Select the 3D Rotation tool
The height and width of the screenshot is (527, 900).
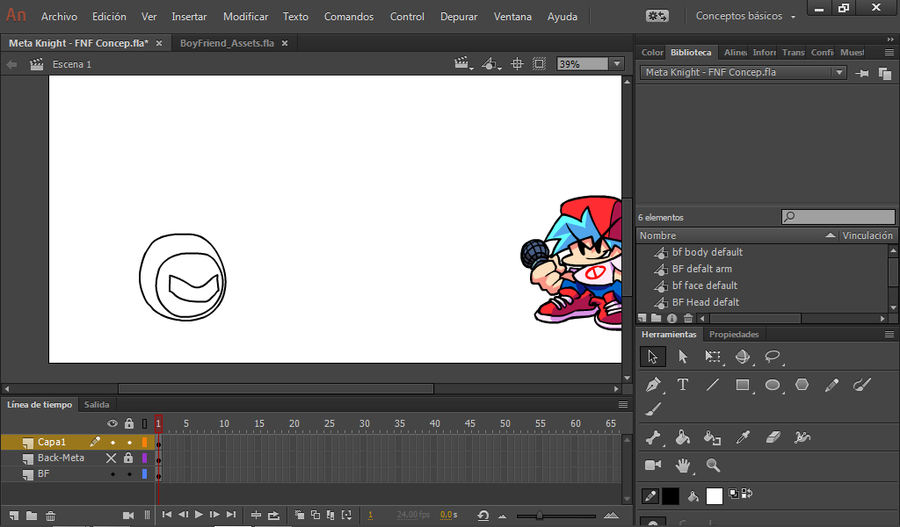pyautogui.click(x=742, y=356)
